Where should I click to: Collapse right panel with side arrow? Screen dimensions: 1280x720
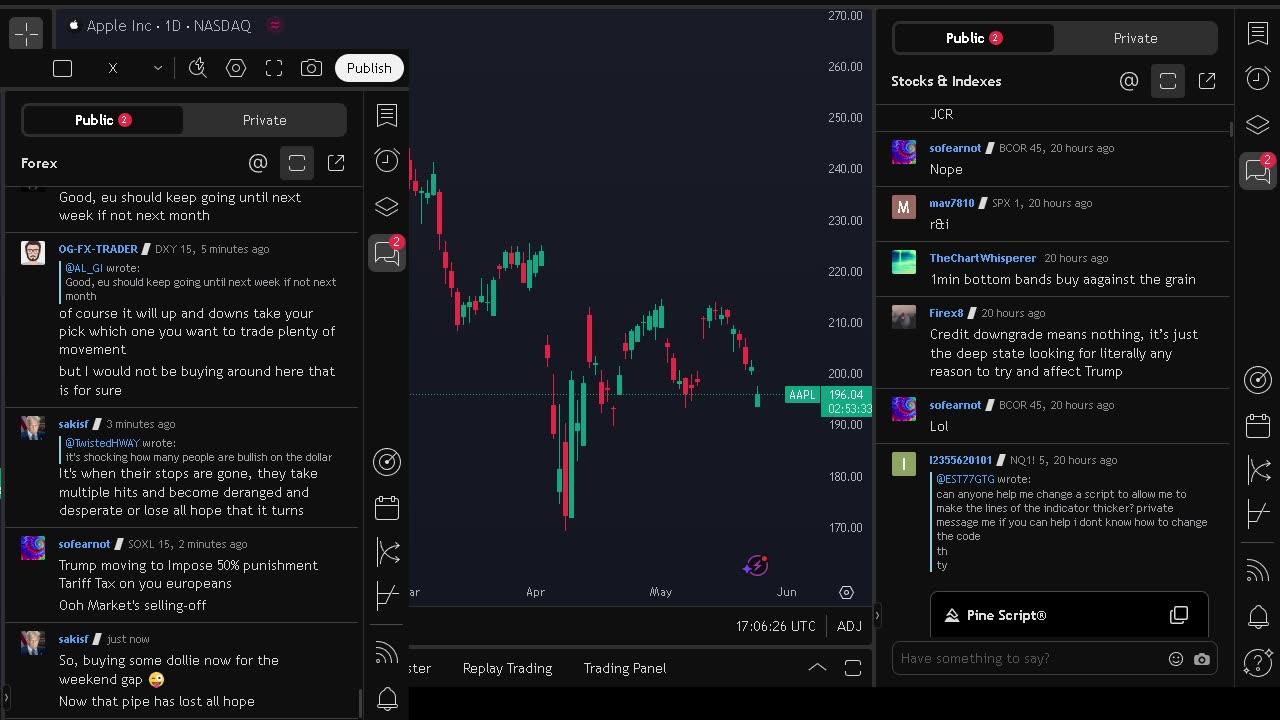click(x=877, y=616)
